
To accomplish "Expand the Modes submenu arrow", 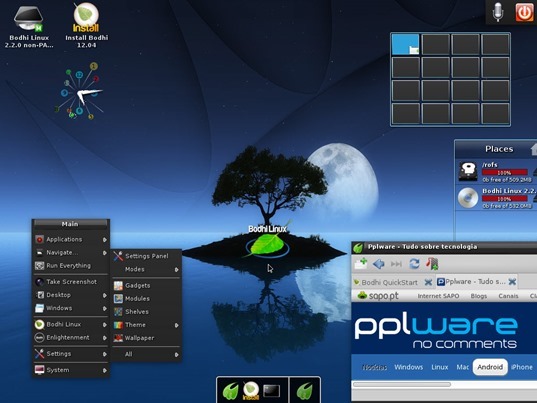I will click(177, 270).
